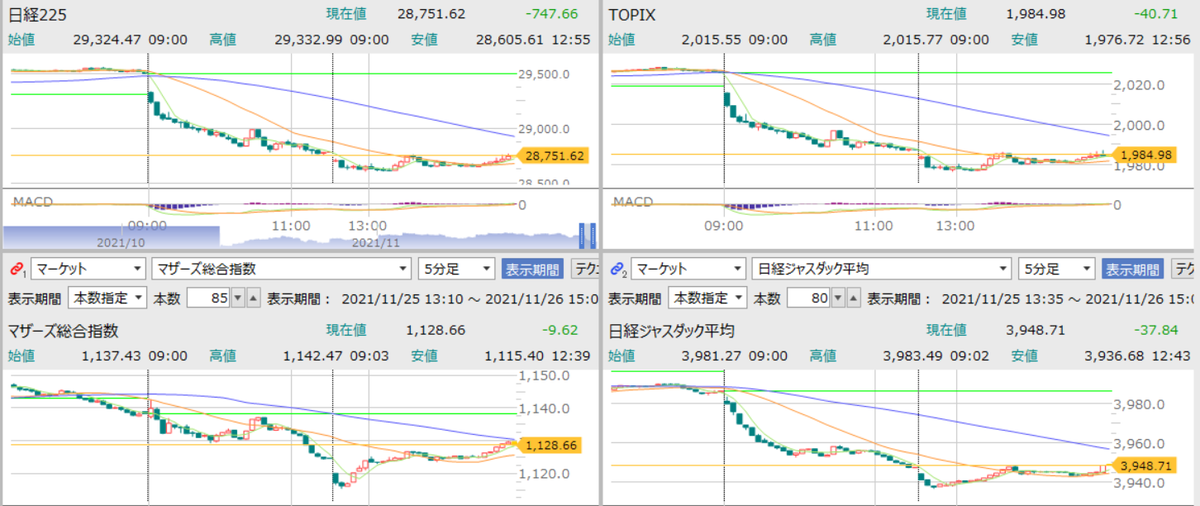This screenshot has height=506, width=1200.
Task: Decrease the 本数 value 80 with down arrow
Action: tap(838, 298)
